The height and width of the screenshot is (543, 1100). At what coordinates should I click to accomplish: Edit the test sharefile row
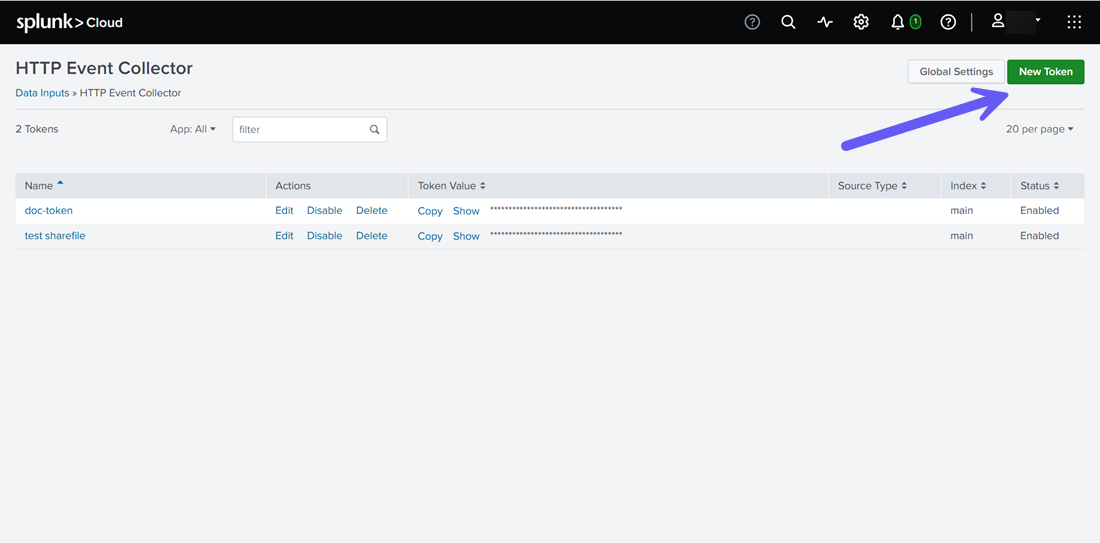284,236
